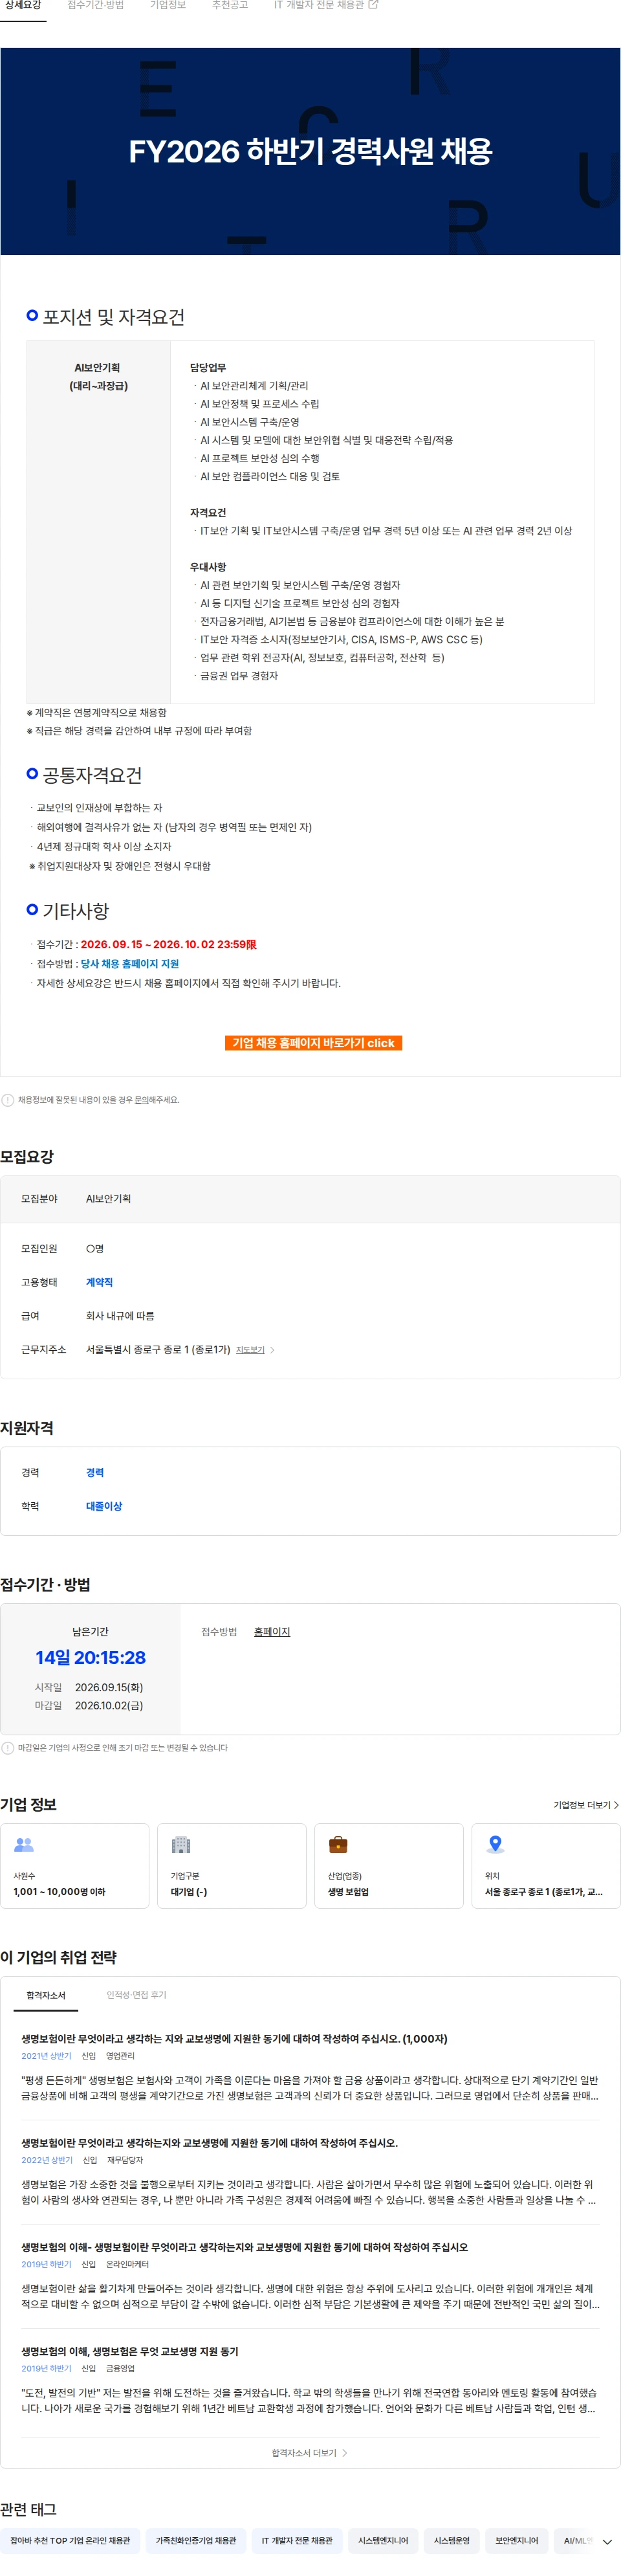Expand the 관련 태그 list with chevron
This screenshot has width=621, height=2576.
[607, 2541]
